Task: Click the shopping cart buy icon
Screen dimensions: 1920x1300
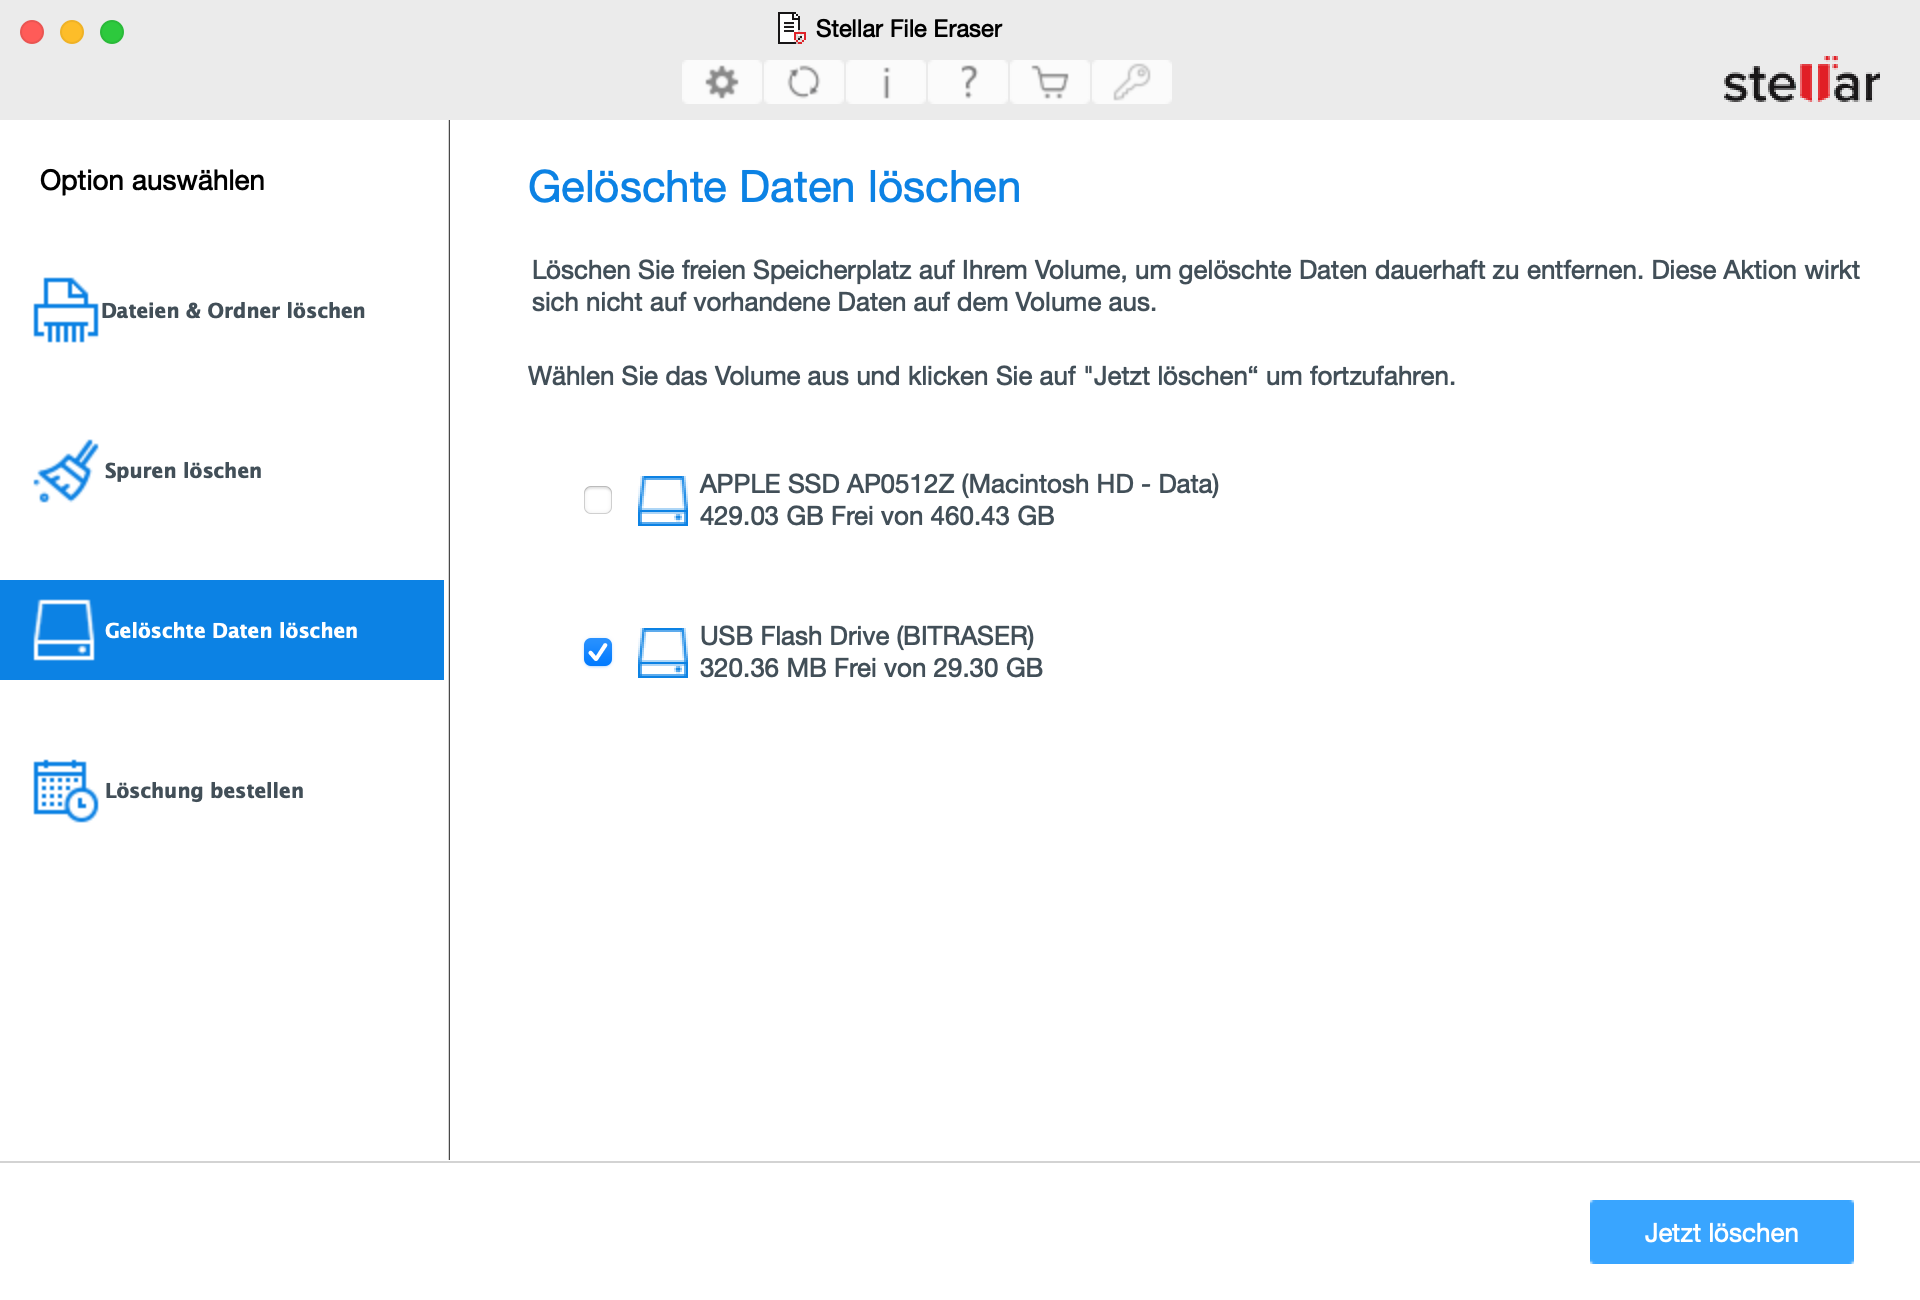Action: click(x=1050, y=82)
